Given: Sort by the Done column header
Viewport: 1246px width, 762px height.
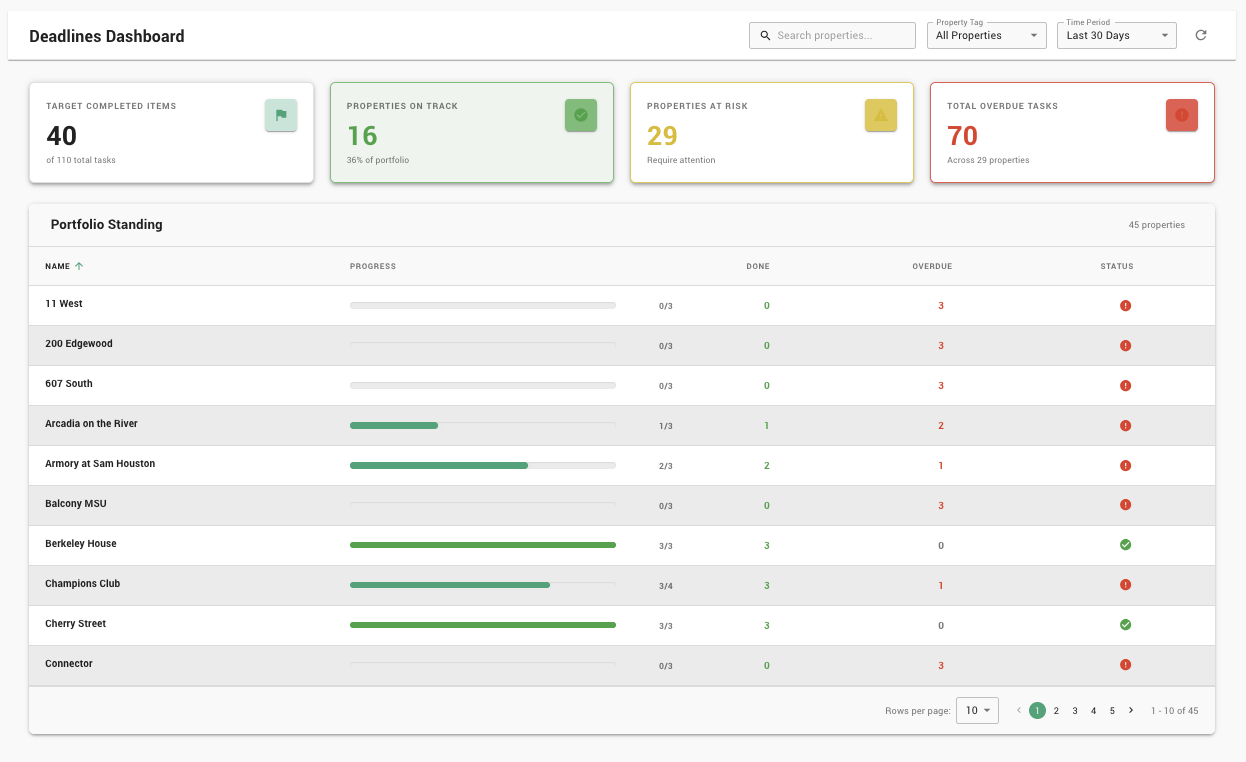Looking at the screenshot, I should click(x=758, y=266).
